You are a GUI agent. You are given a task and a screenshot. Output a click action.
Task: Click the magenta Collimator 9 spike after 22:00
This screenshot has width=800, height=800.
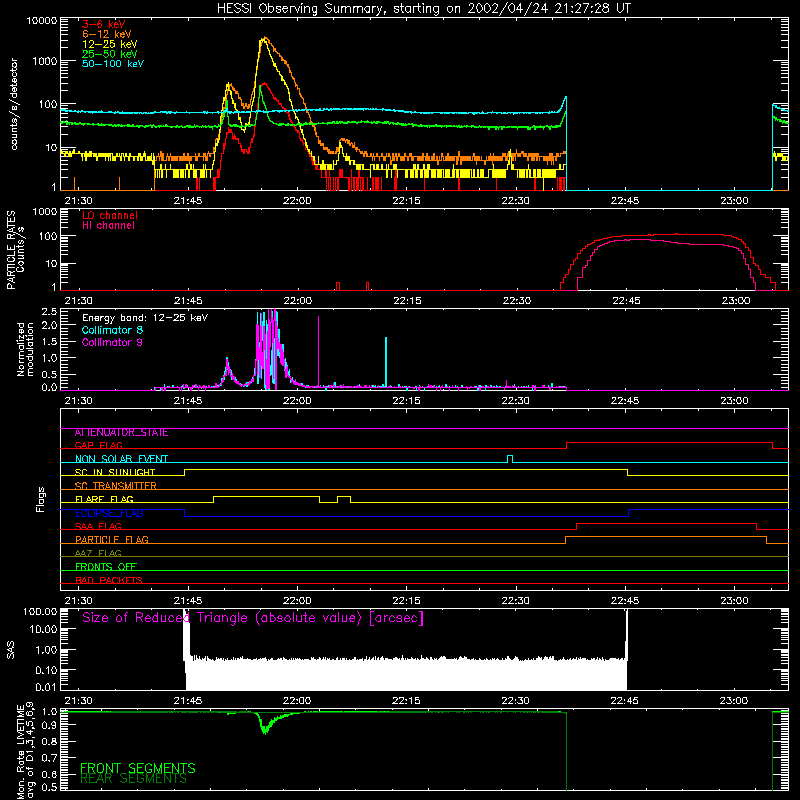click(319, 351)
